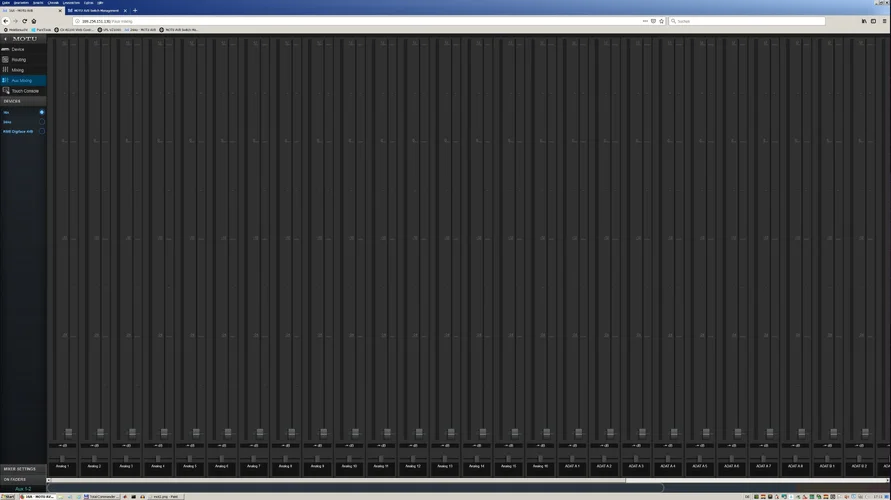Reload the current page
The width and height of the screenshot is (891, 500).
click(x=24, y=21)
